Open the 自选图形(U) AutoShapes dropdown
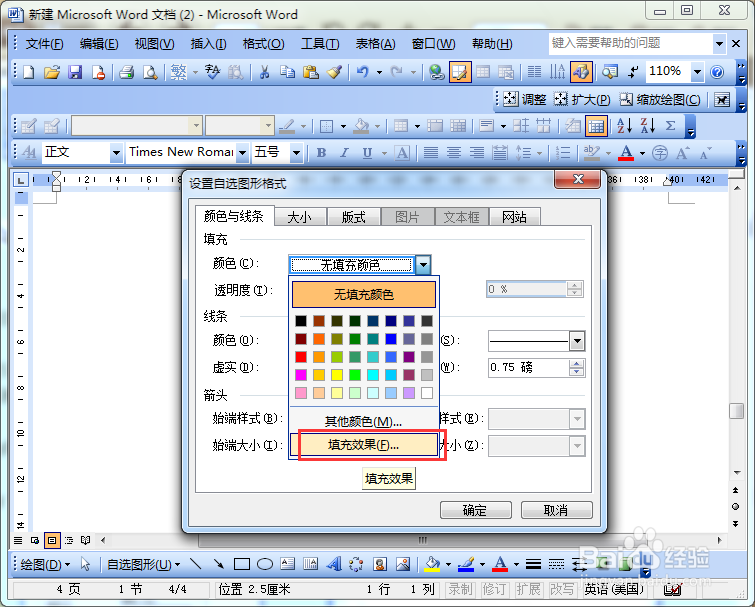This screenshot has height=607, width=755. pos(143,564)
